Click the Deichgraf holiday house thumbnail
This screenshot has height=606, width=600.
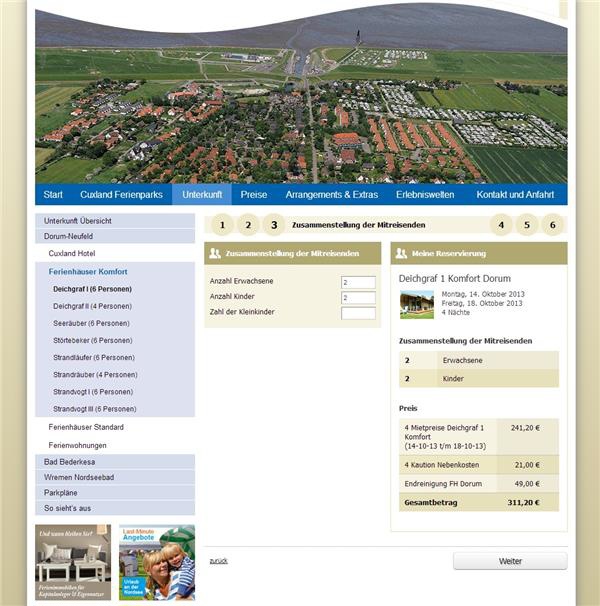click(416, 305)
